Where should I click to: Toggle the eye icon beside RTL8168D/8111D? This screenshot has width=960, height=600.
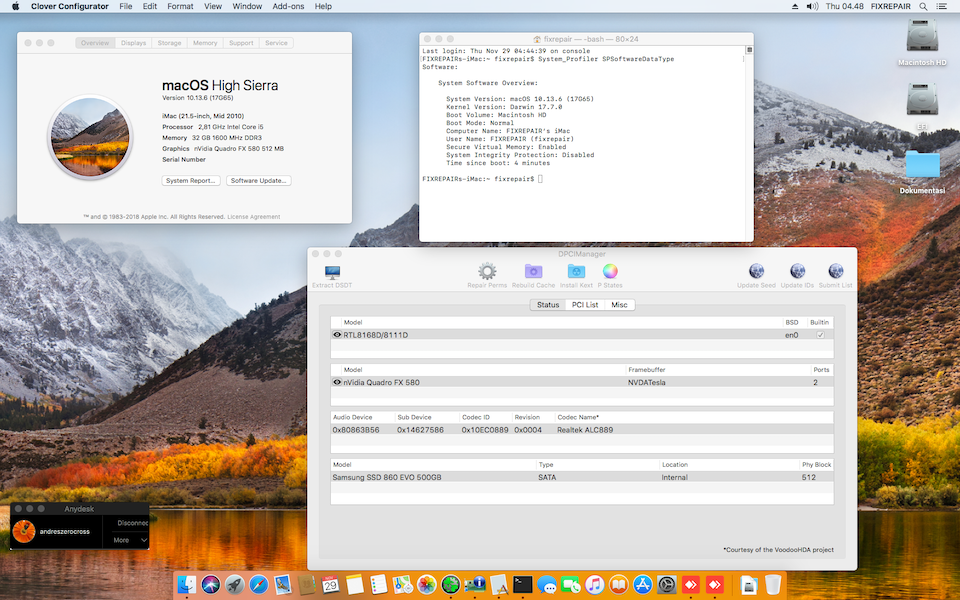point(337,335)
